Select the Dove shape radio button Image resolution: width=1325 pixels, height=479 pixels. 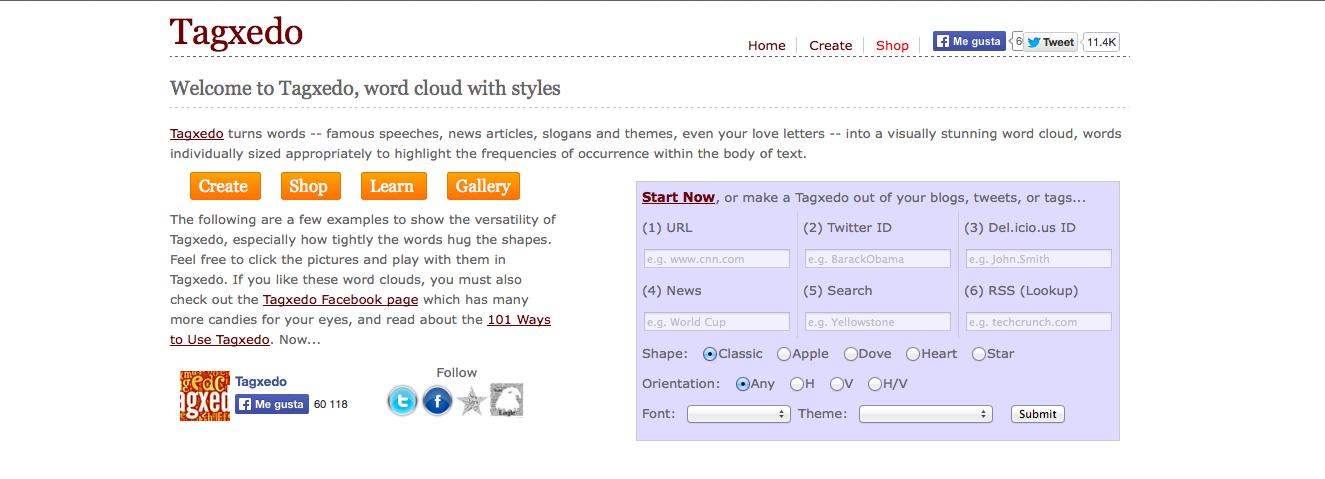click(851, 354)
